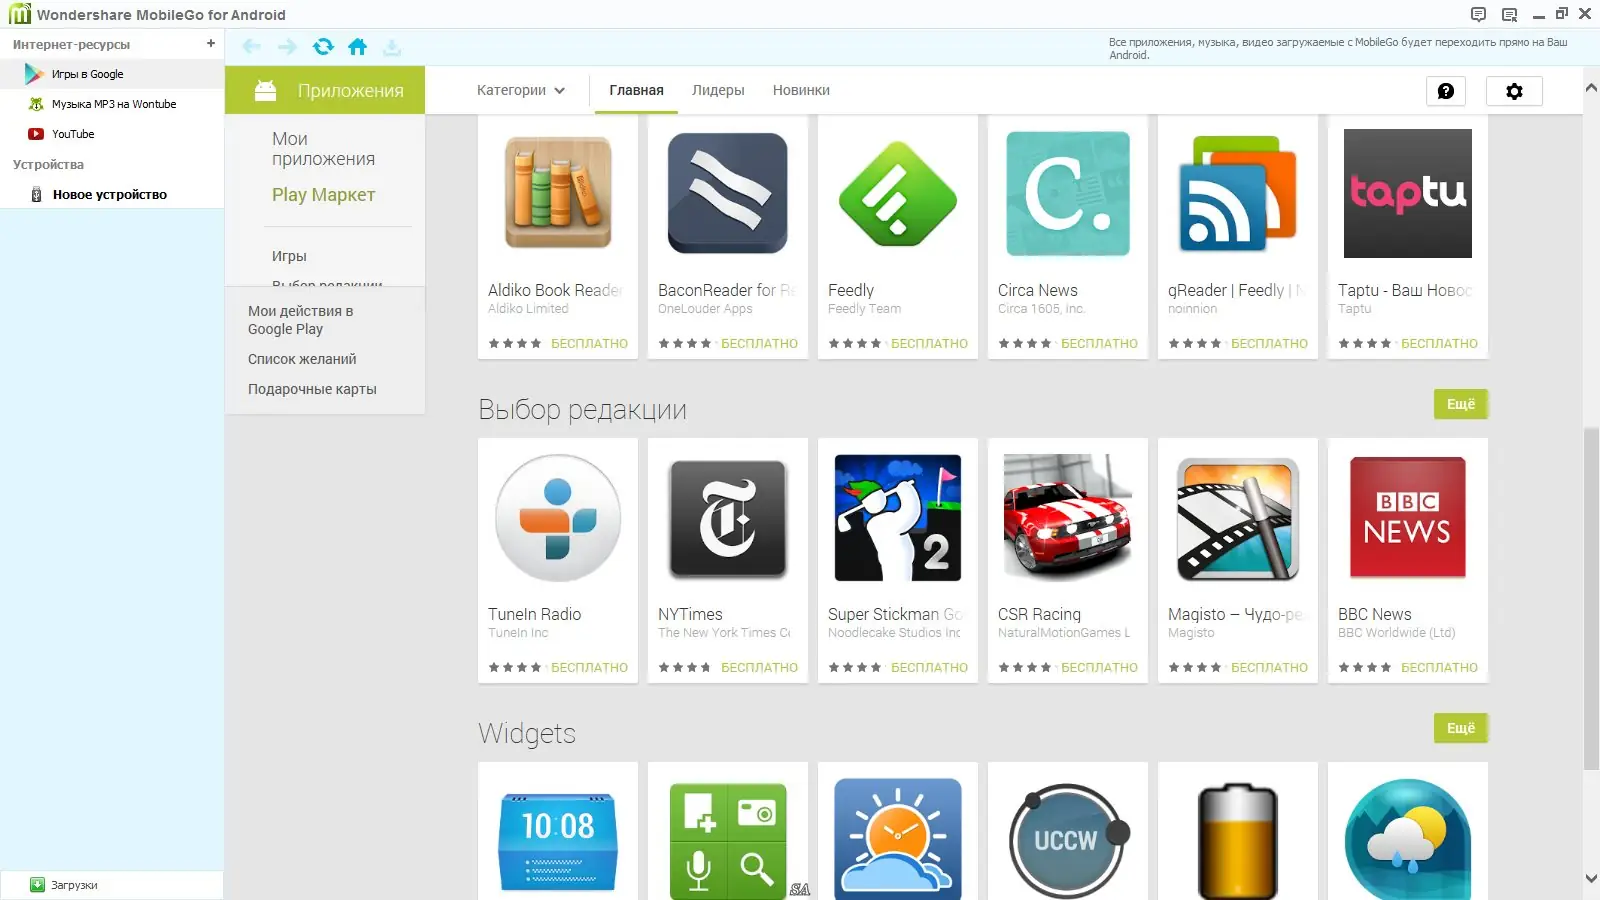Image resolution: width=1600 pixels, height=900 pixels.
Task: Open the Приложения section header
Action: tap(325, 90)
